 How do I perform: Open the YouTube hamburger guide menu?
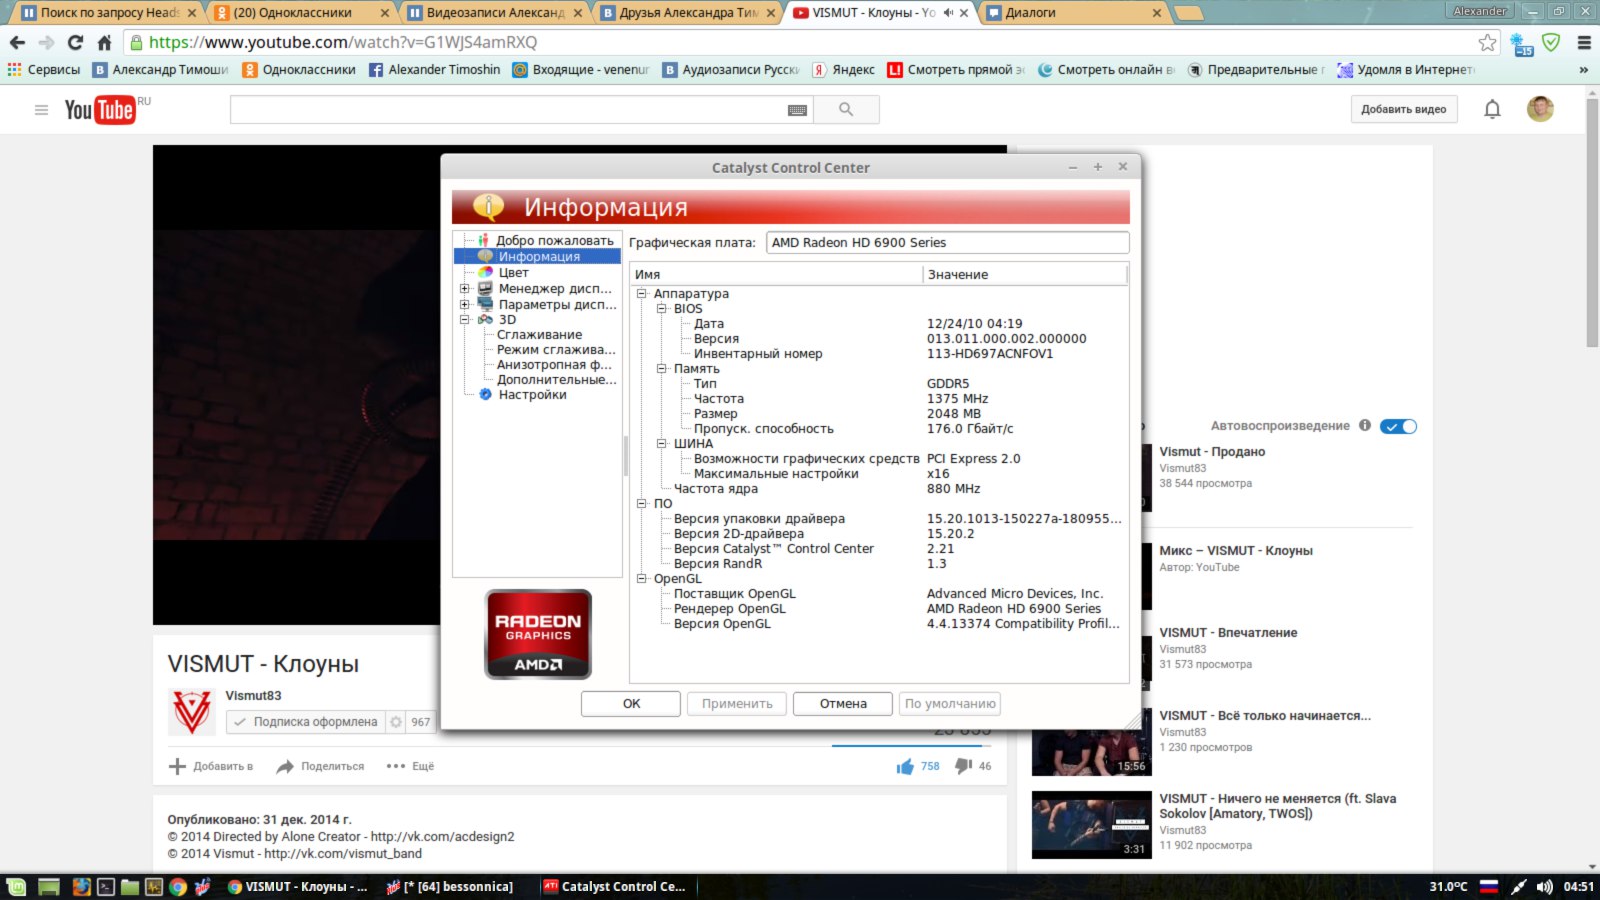tap(41, 110)
